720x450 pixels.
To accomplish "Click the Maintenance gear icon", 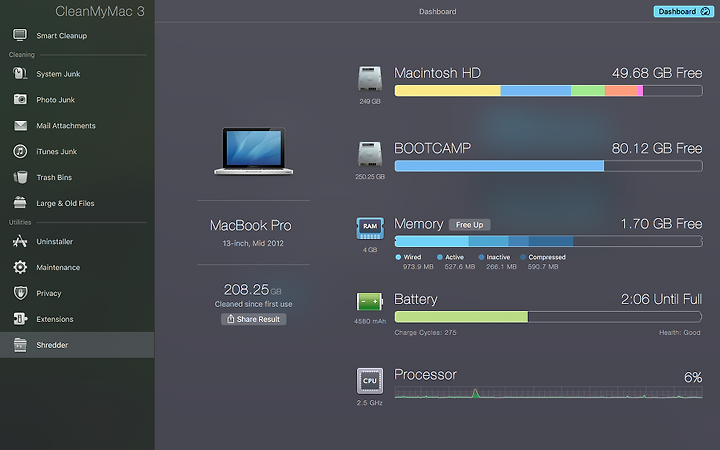I will (x=20, y=267).
